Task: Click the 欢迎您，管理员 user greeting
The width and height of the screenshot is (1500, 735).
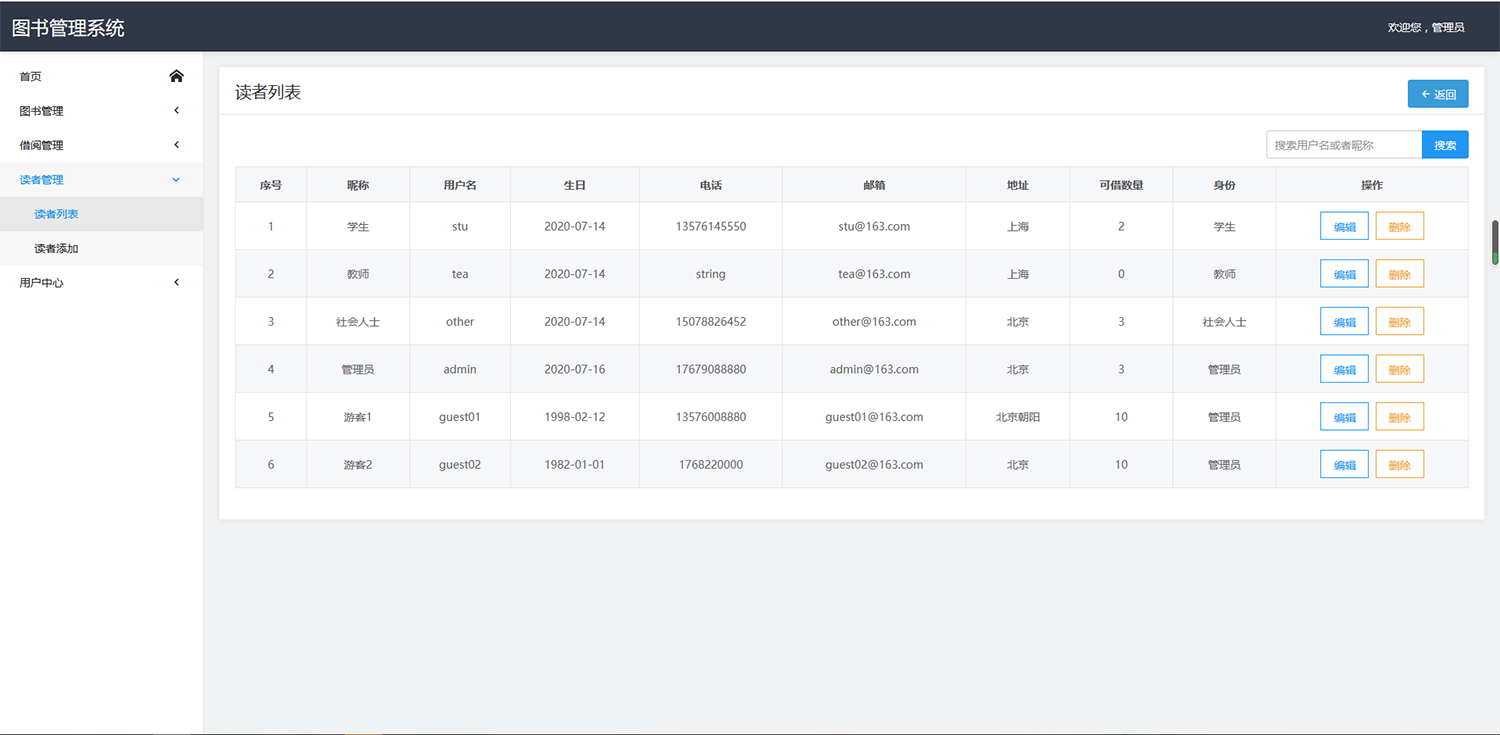Action: click(x=1426, y=28)
